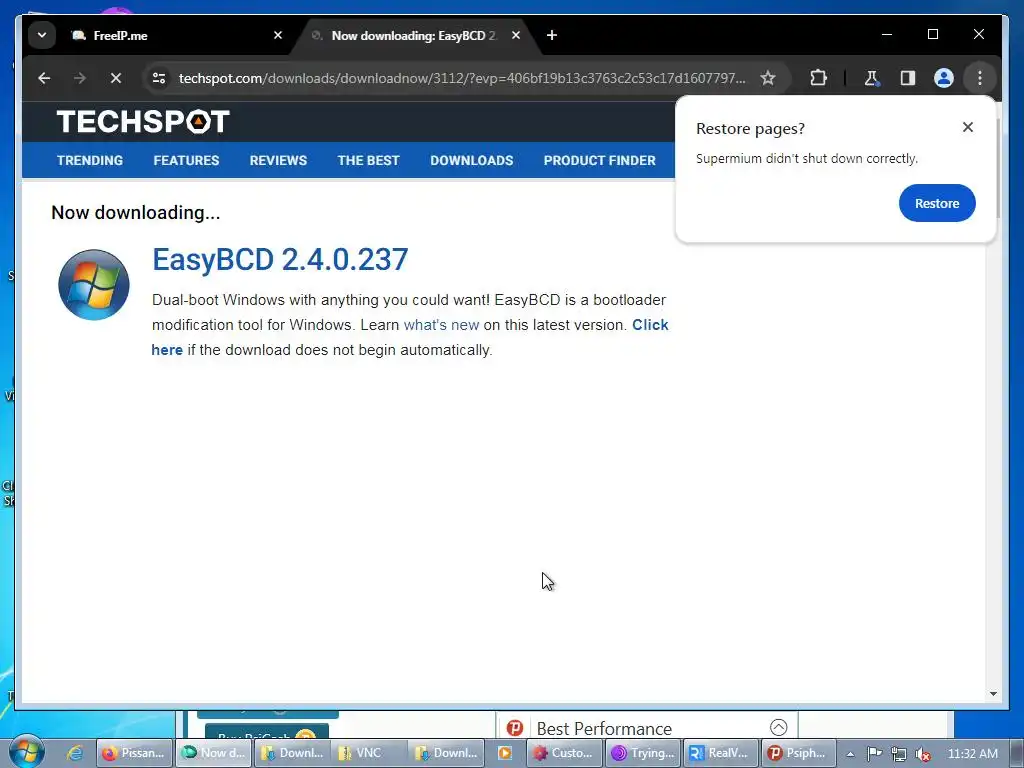1024x768 pixels.
Task: Use the Click here download link
Action: click(650, 325)
